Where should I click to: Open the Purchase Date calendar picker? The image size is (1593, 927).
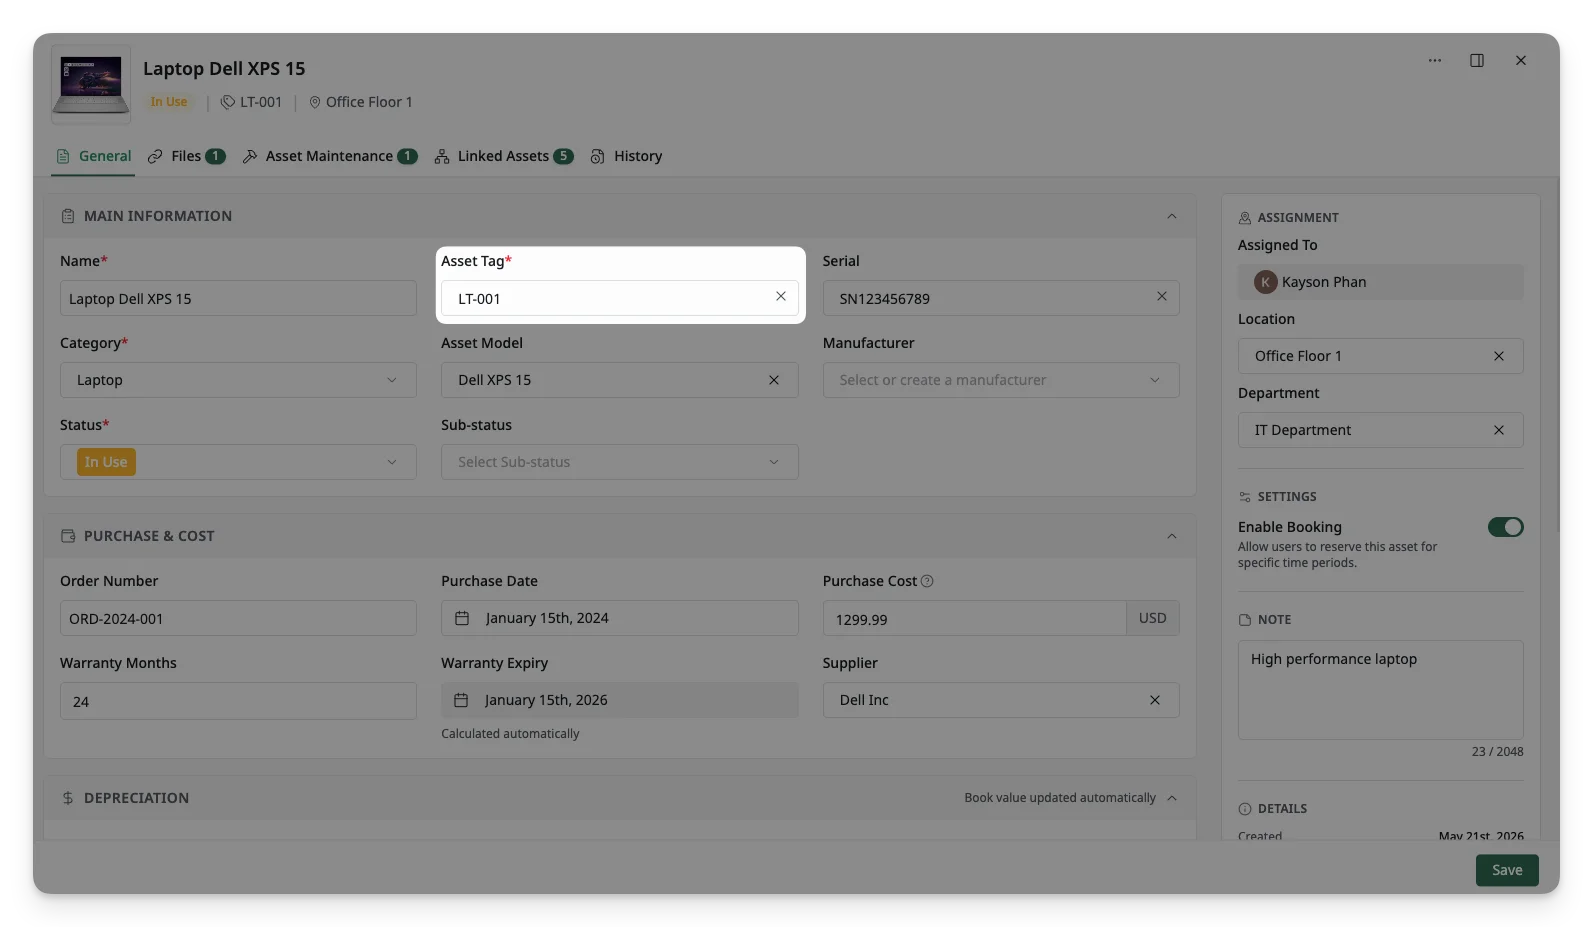tap(619, 618)
